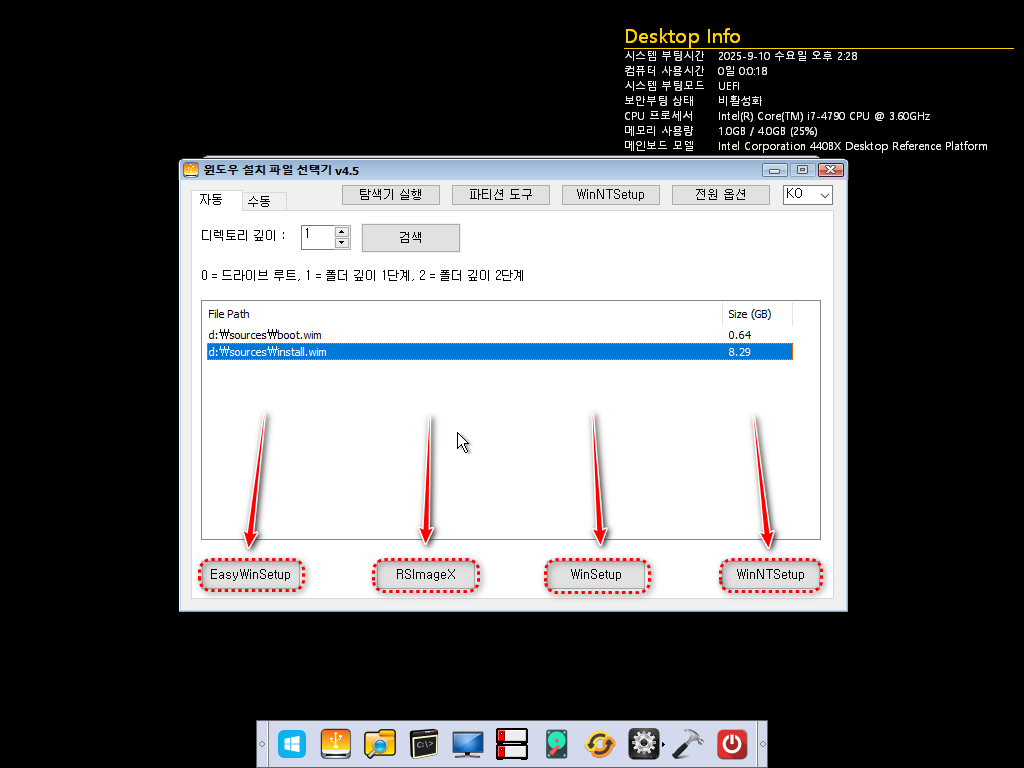This screenshot has height=768, width=1024.
Task: Click the dock's left diamond handle
Action: (262, 744)
